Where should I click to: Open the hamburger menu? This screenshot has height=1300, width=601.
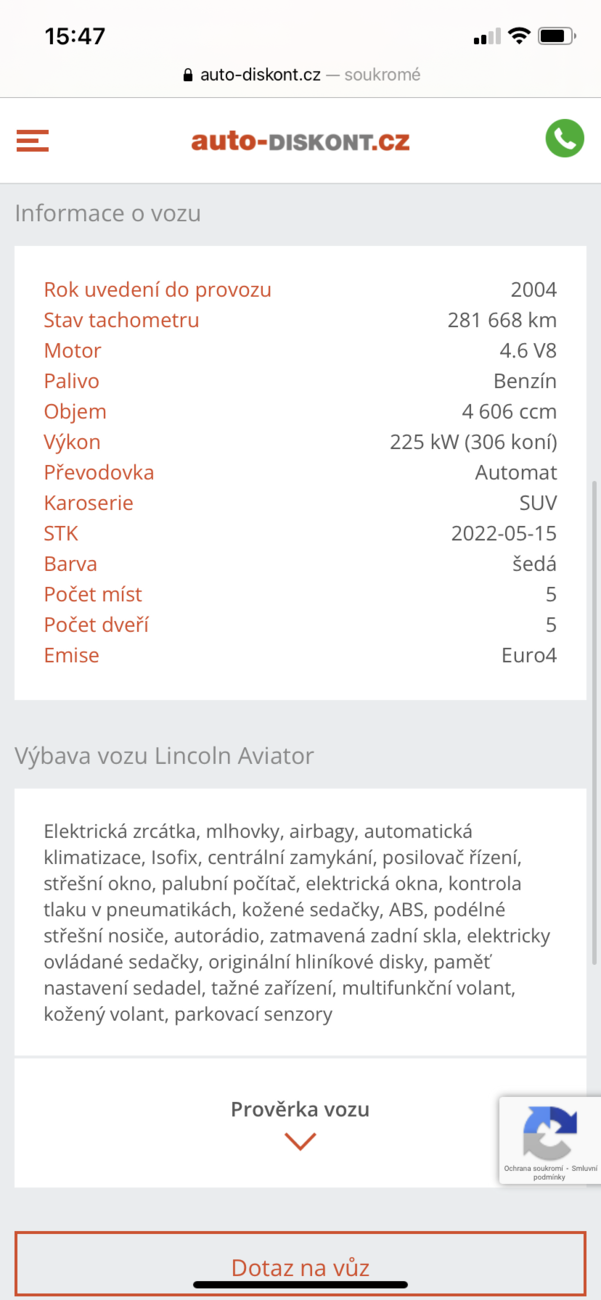click(x=32, y=140)
